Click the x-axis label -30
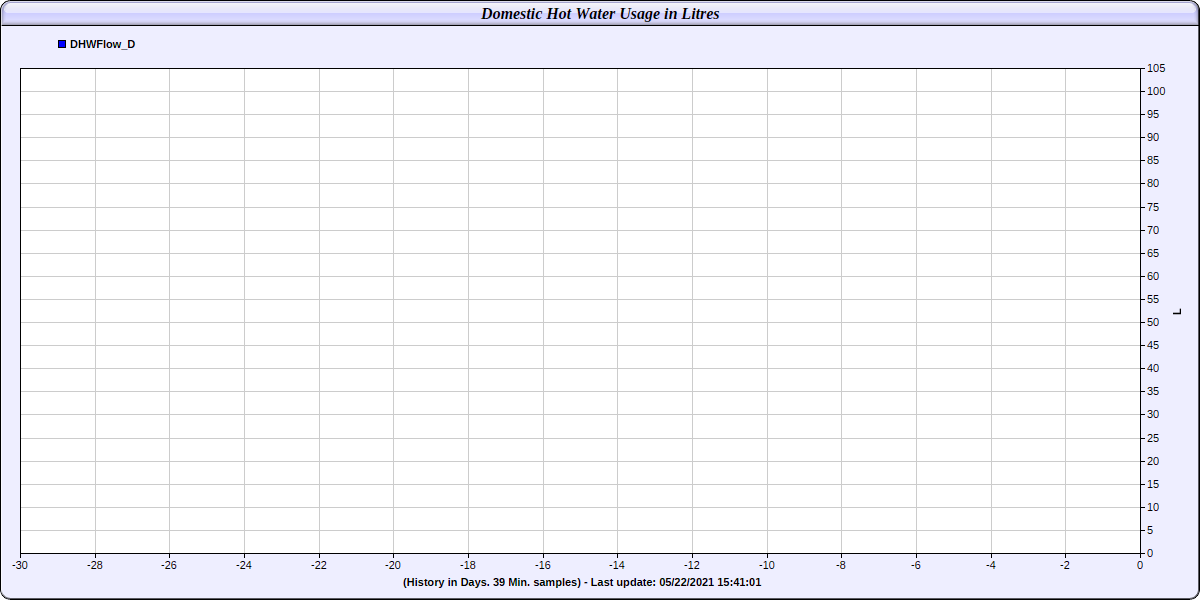Viewport: 1200px width, 600px height. (x=20, y=565)
